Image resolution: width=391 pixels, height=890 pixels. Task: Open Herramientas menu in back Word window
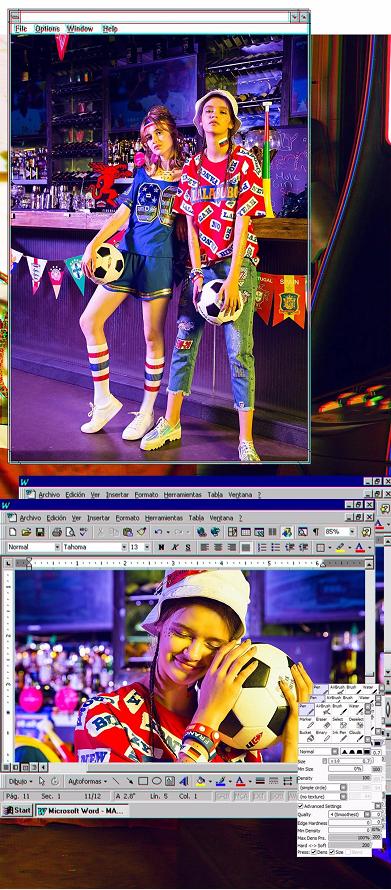point(182,494)
